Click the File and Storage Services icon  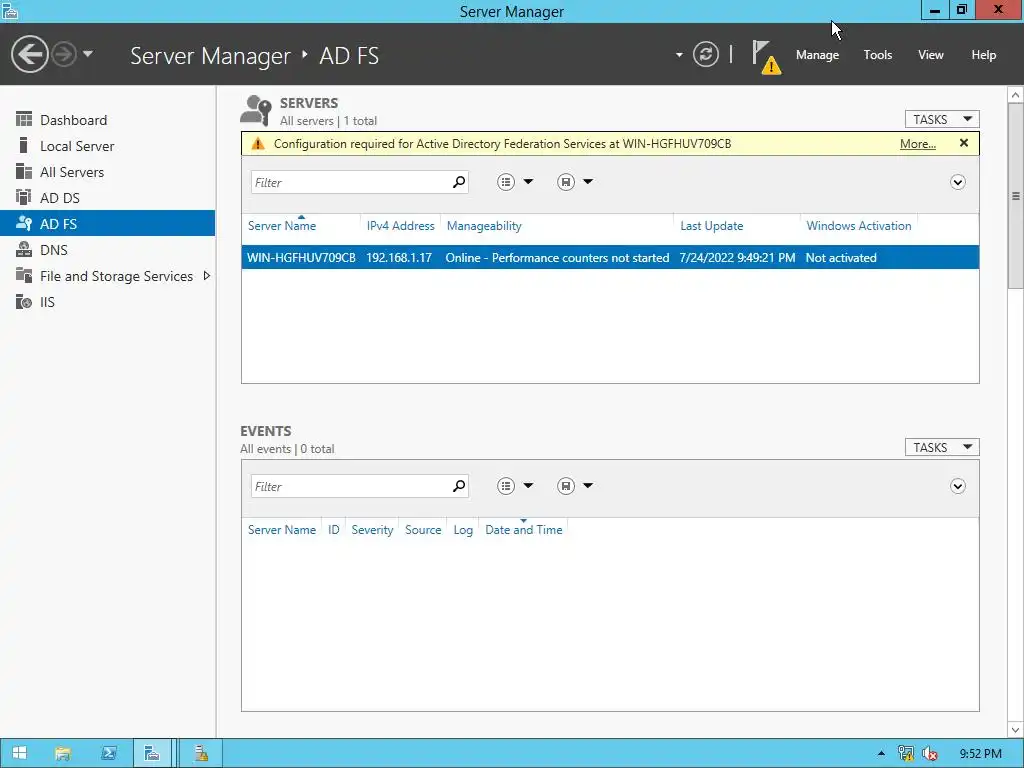coord(24,276)
